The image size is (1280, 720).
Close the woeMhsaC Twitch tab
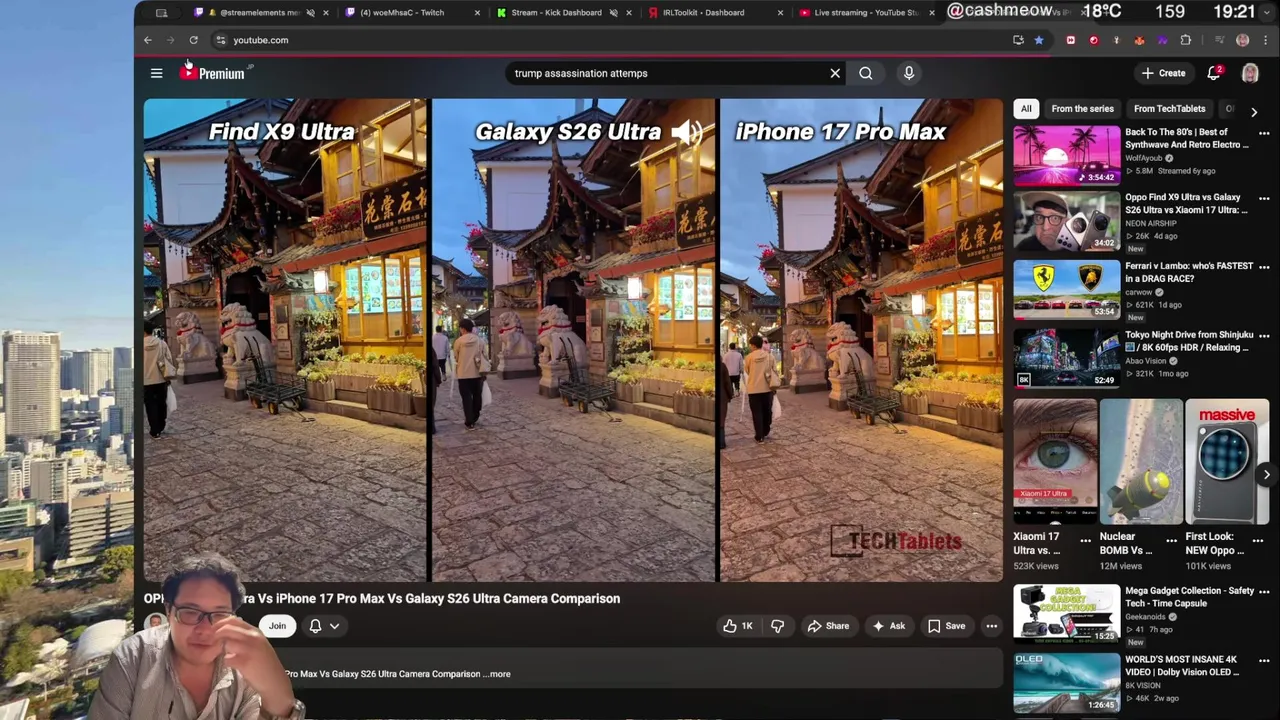click(x=477, y=13)
